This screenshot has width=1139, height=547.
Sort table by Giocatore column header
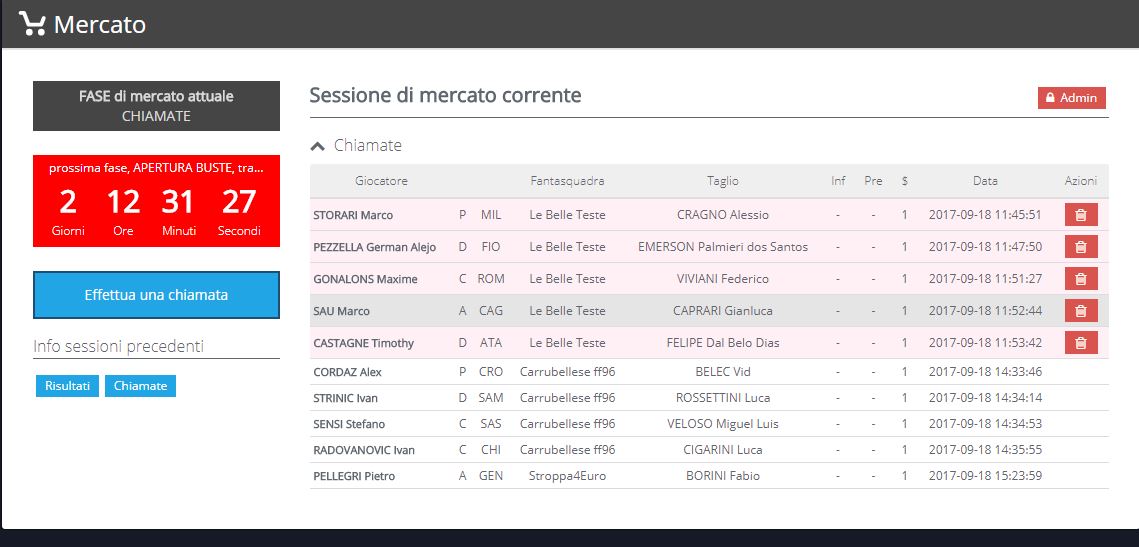point(381,181)
